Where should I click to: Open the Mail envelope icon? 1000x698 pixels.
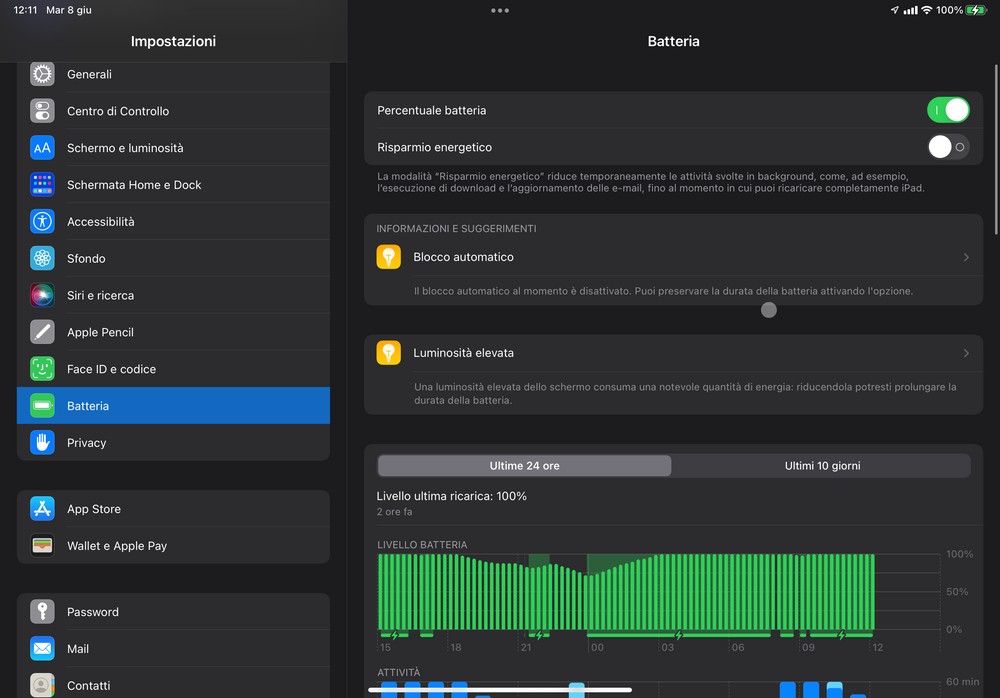pyautogui.click(x=42, y=649)
